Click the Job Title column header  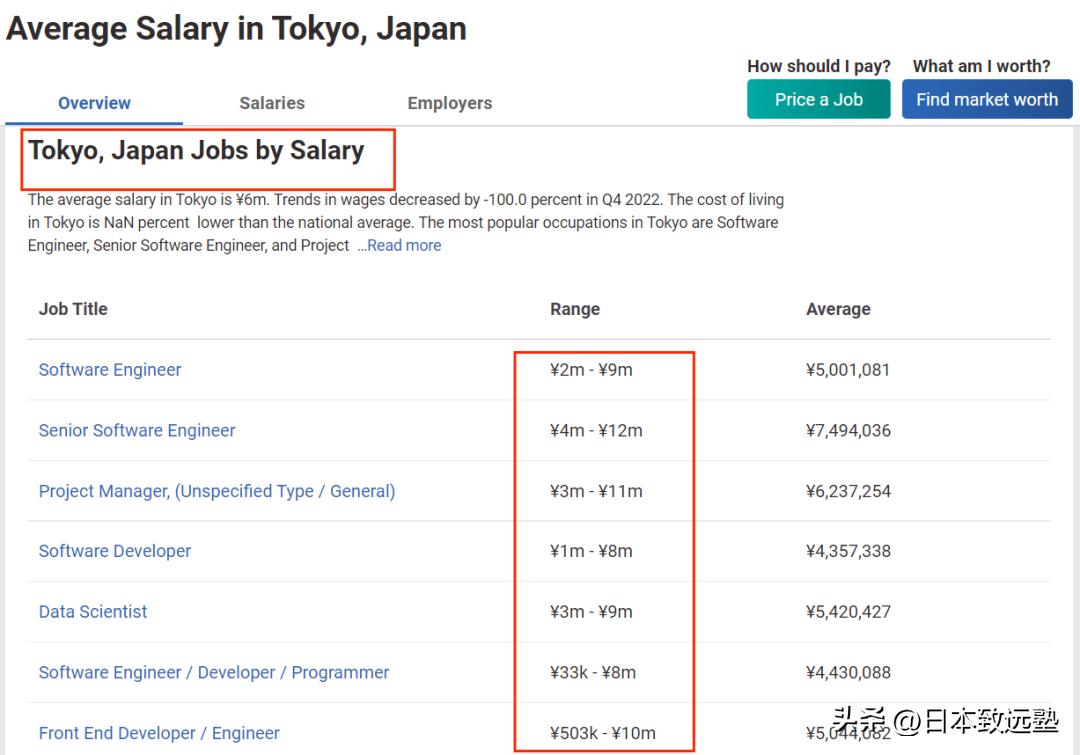click(x=72, y=309)
